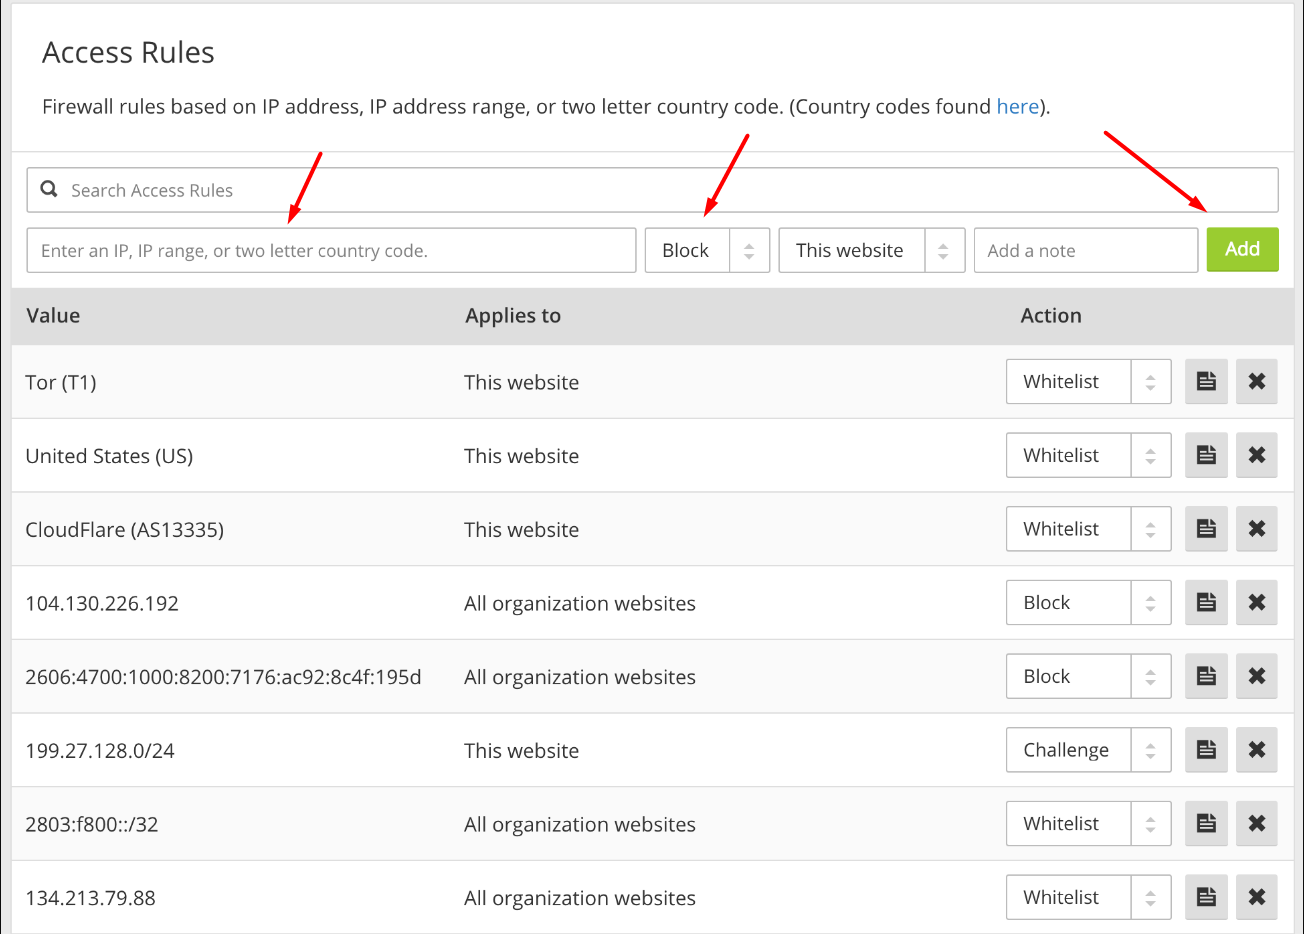Select the United States (US) value text
1304x934 pixels.
(x=109, y=456)
